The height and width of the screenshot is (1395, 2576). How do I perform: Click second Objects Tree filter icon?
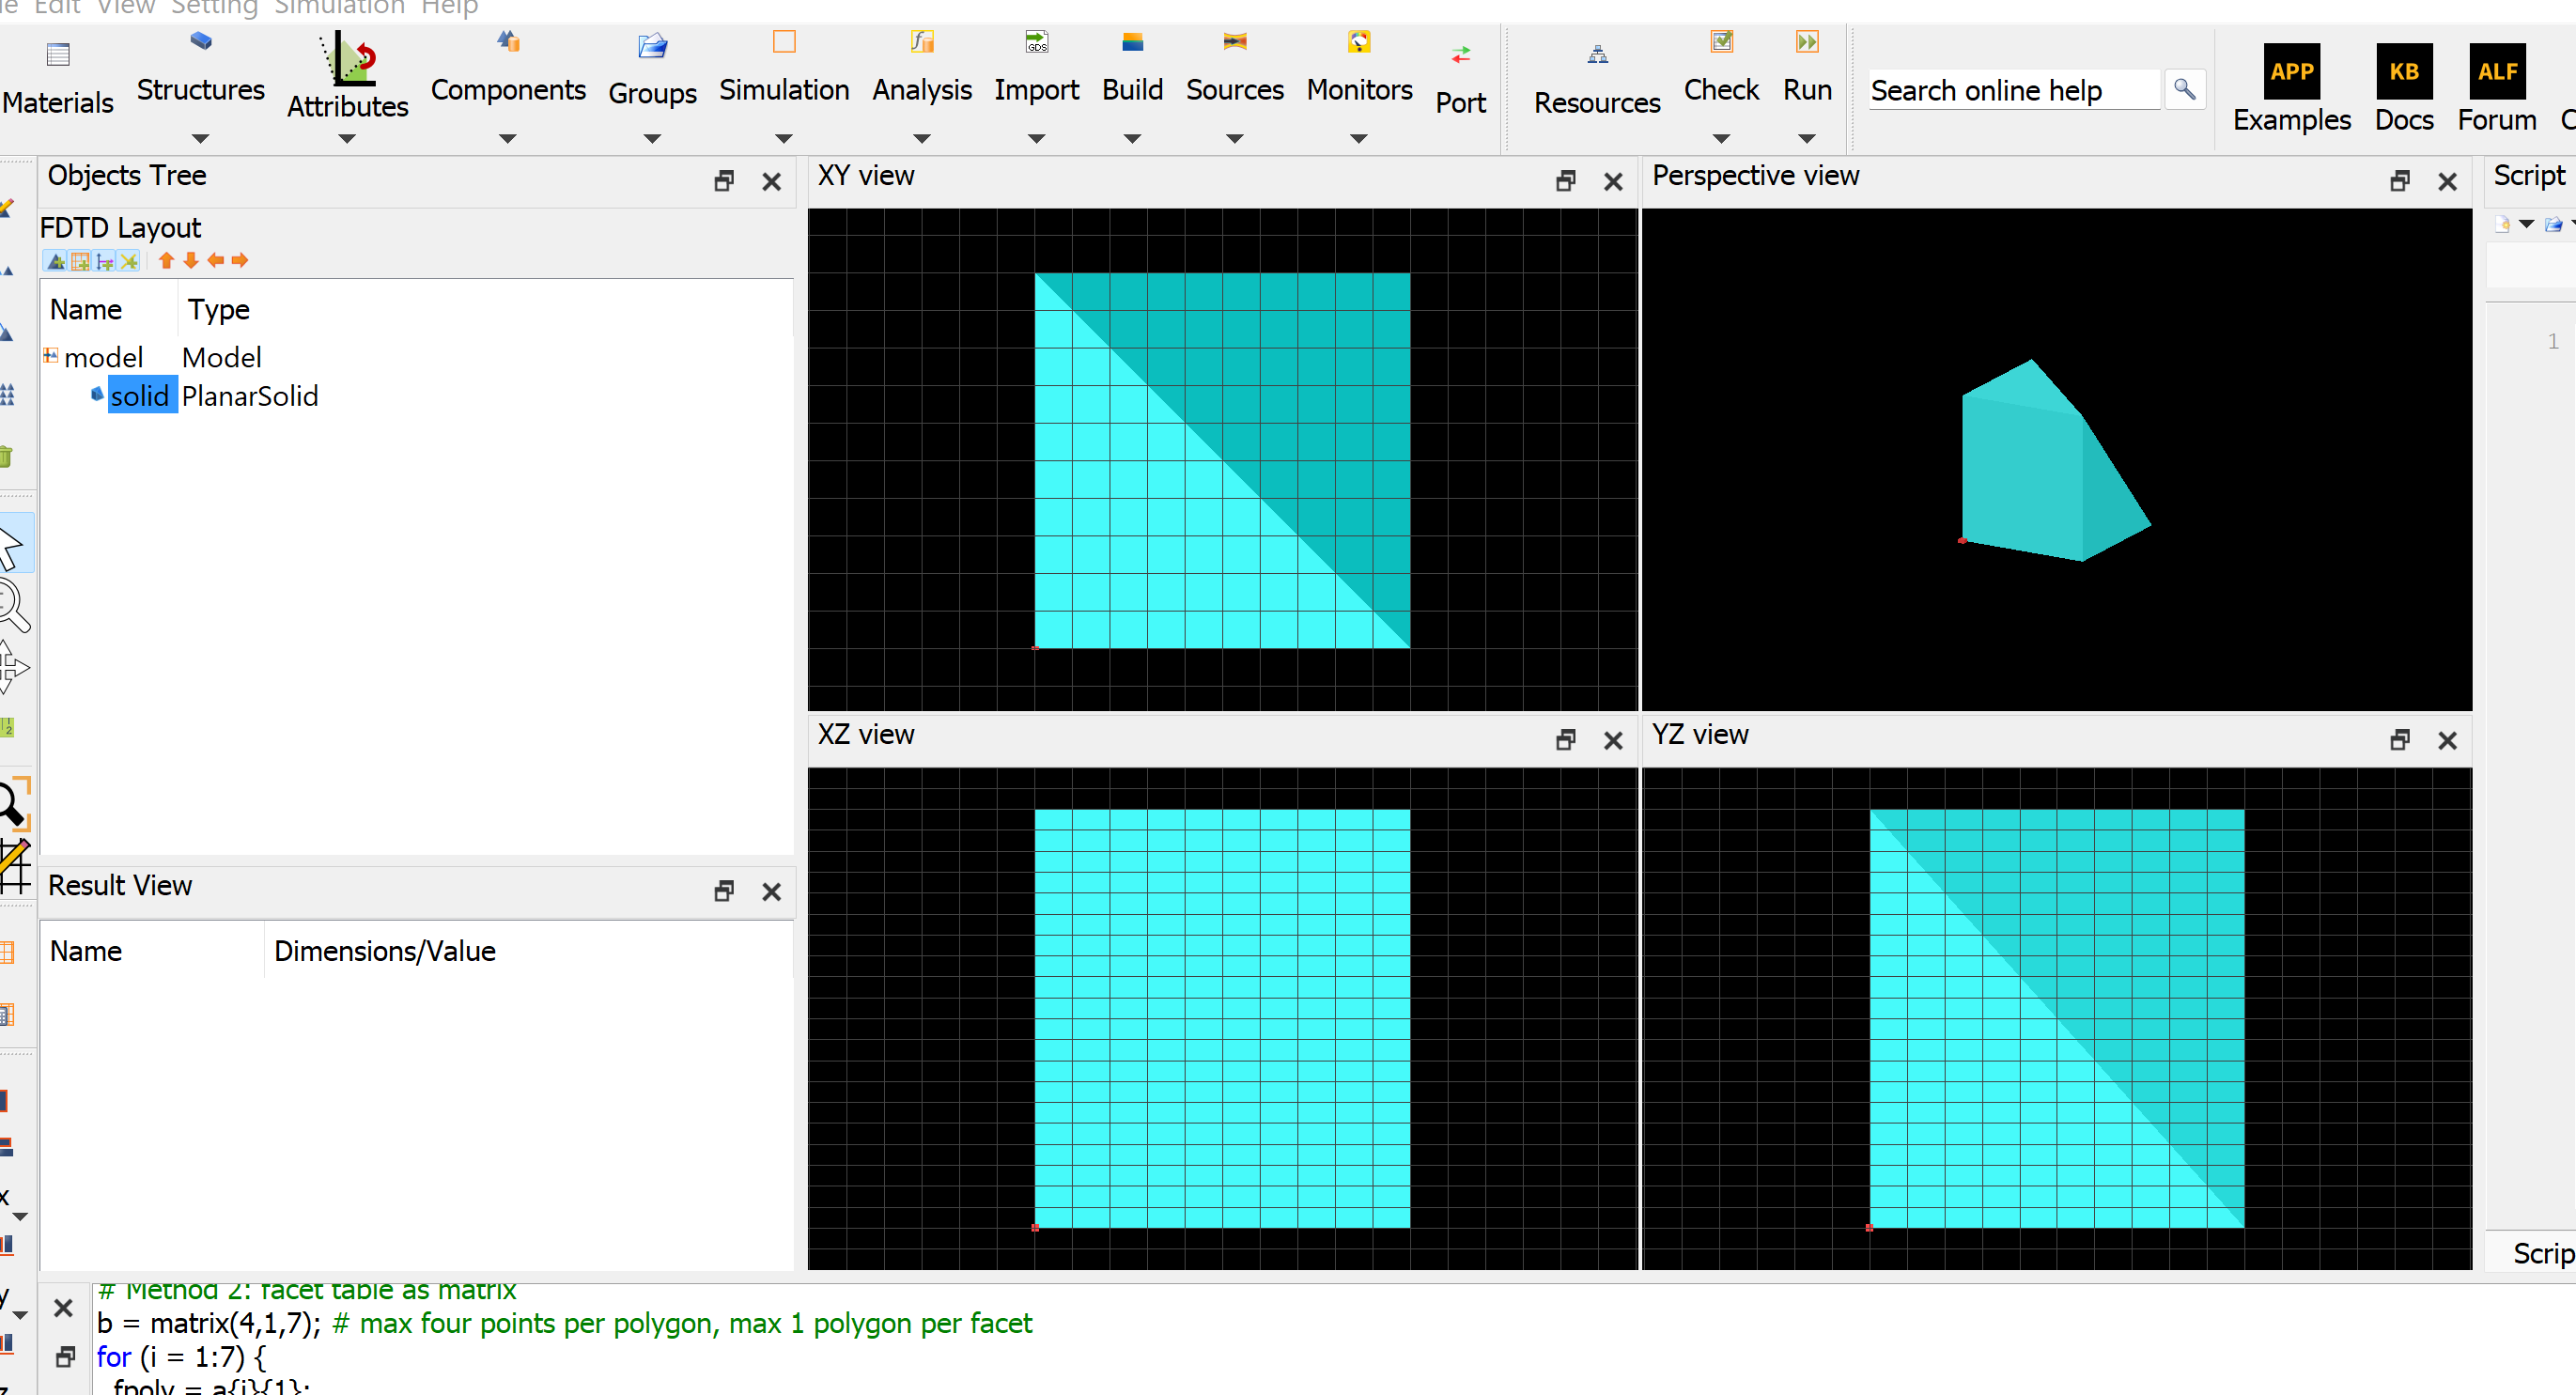click(80, 261)
